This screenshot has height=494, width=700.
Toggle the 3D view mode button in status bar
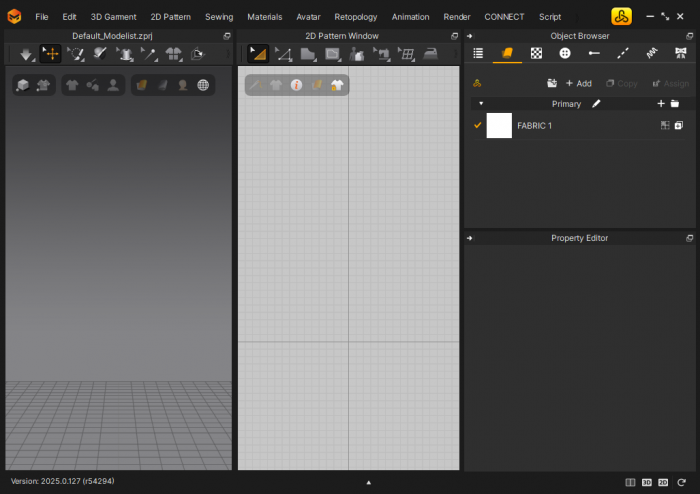click(646, 482)
